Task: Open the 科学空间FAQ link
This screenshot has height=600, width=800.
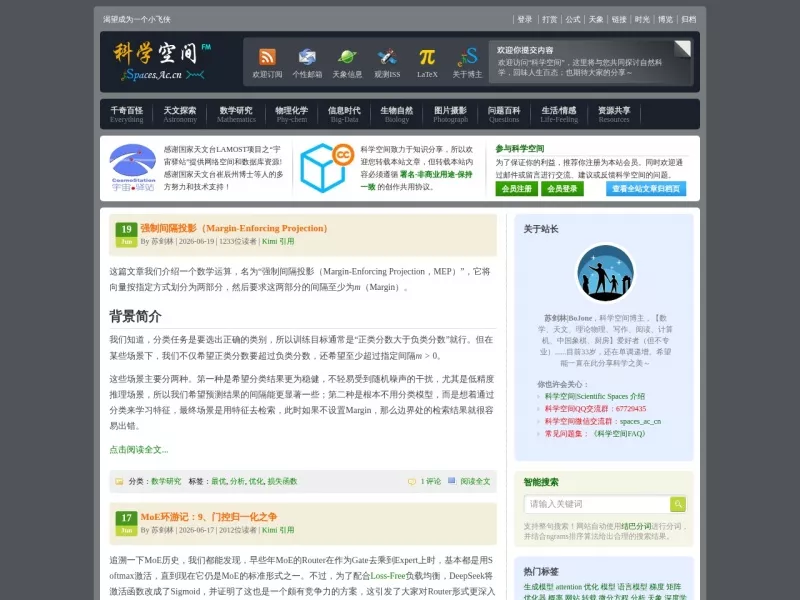Action: pyautogui.click(x=619, y=434)
